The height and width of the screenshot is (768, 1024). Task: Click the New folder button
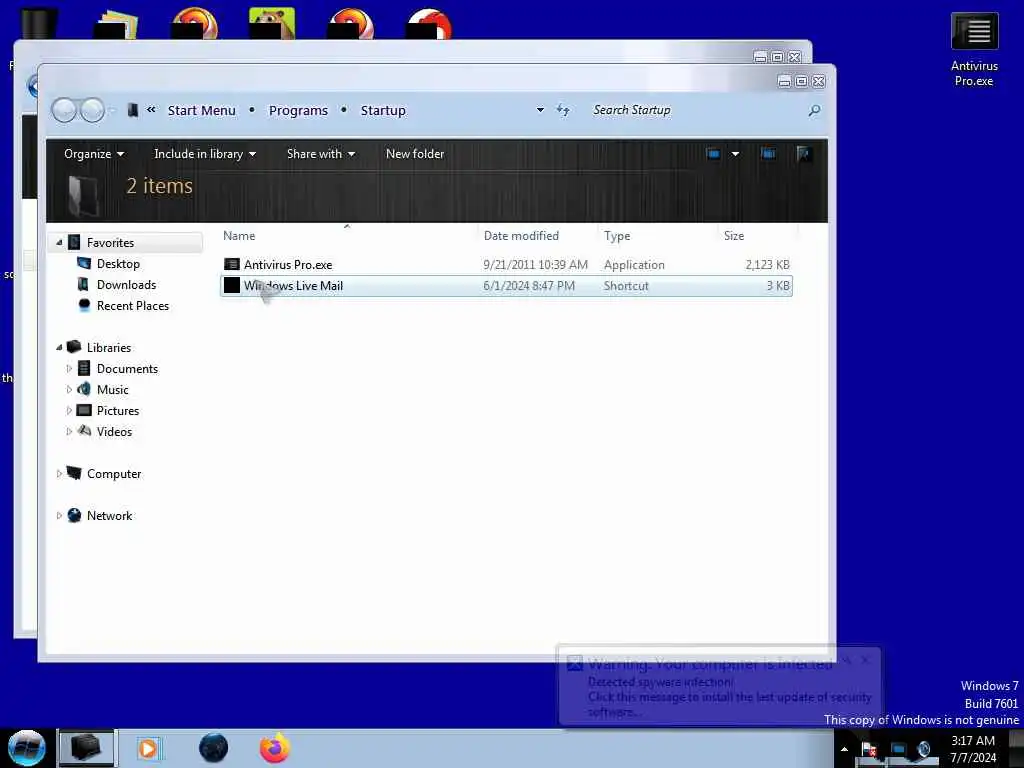coord(415,154)
